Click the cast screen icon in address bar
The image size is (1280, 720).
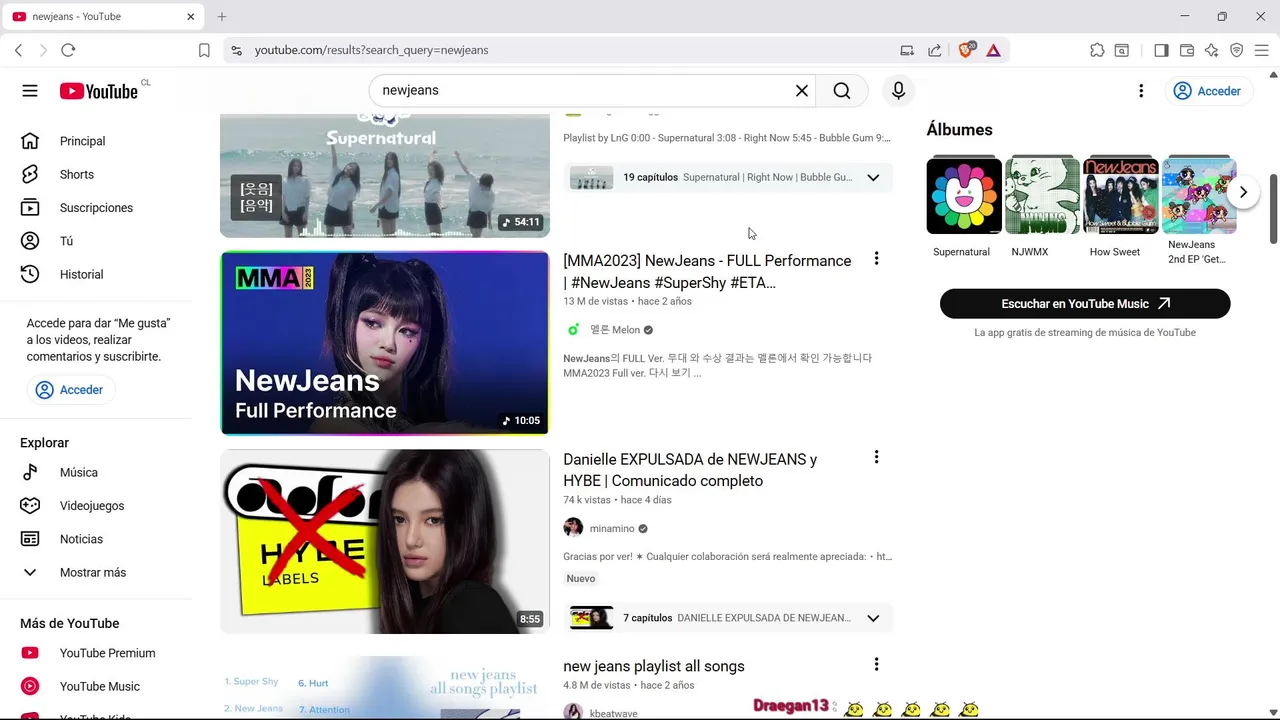(x=907, y=50)
